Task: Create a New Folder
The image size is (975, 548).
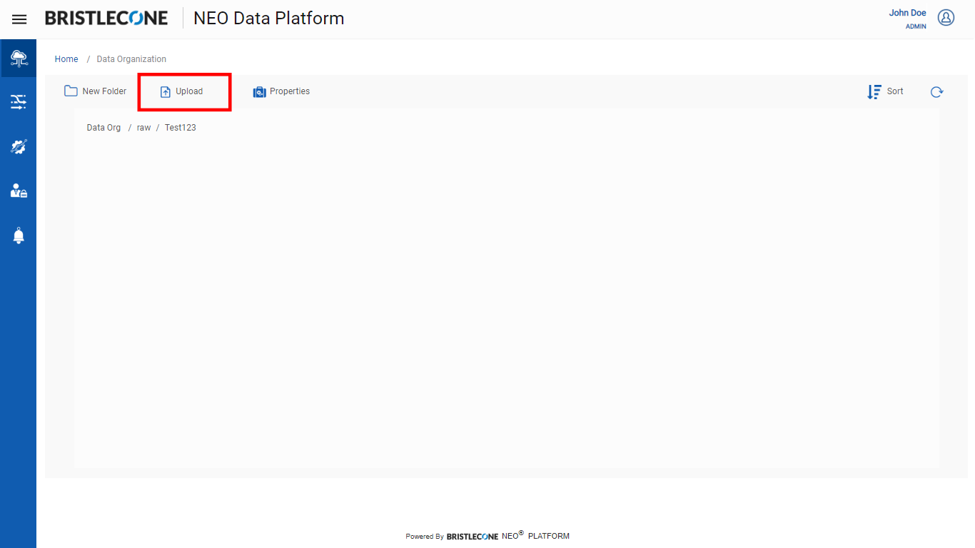Action: 95,91
